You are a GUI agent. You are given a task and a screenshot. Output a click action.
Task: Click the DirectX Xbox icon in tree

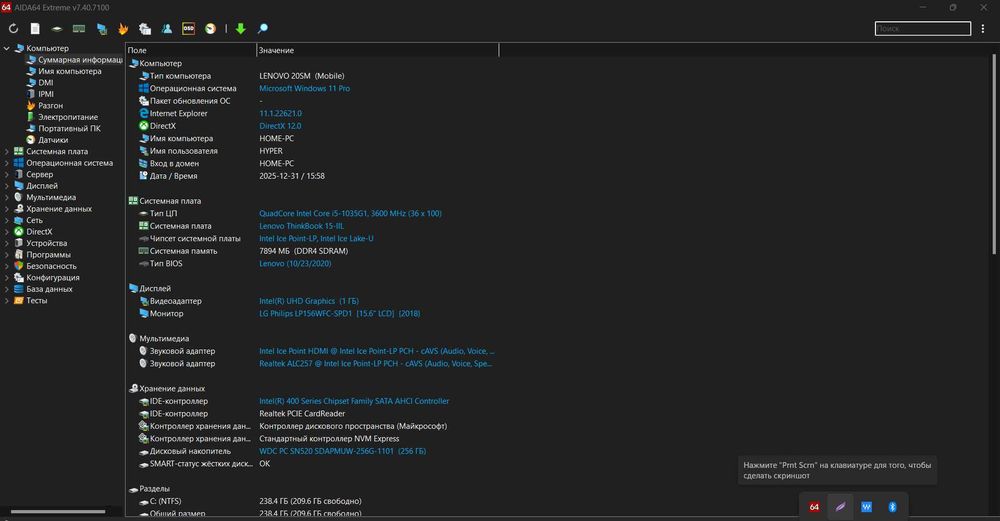point(18,232)
